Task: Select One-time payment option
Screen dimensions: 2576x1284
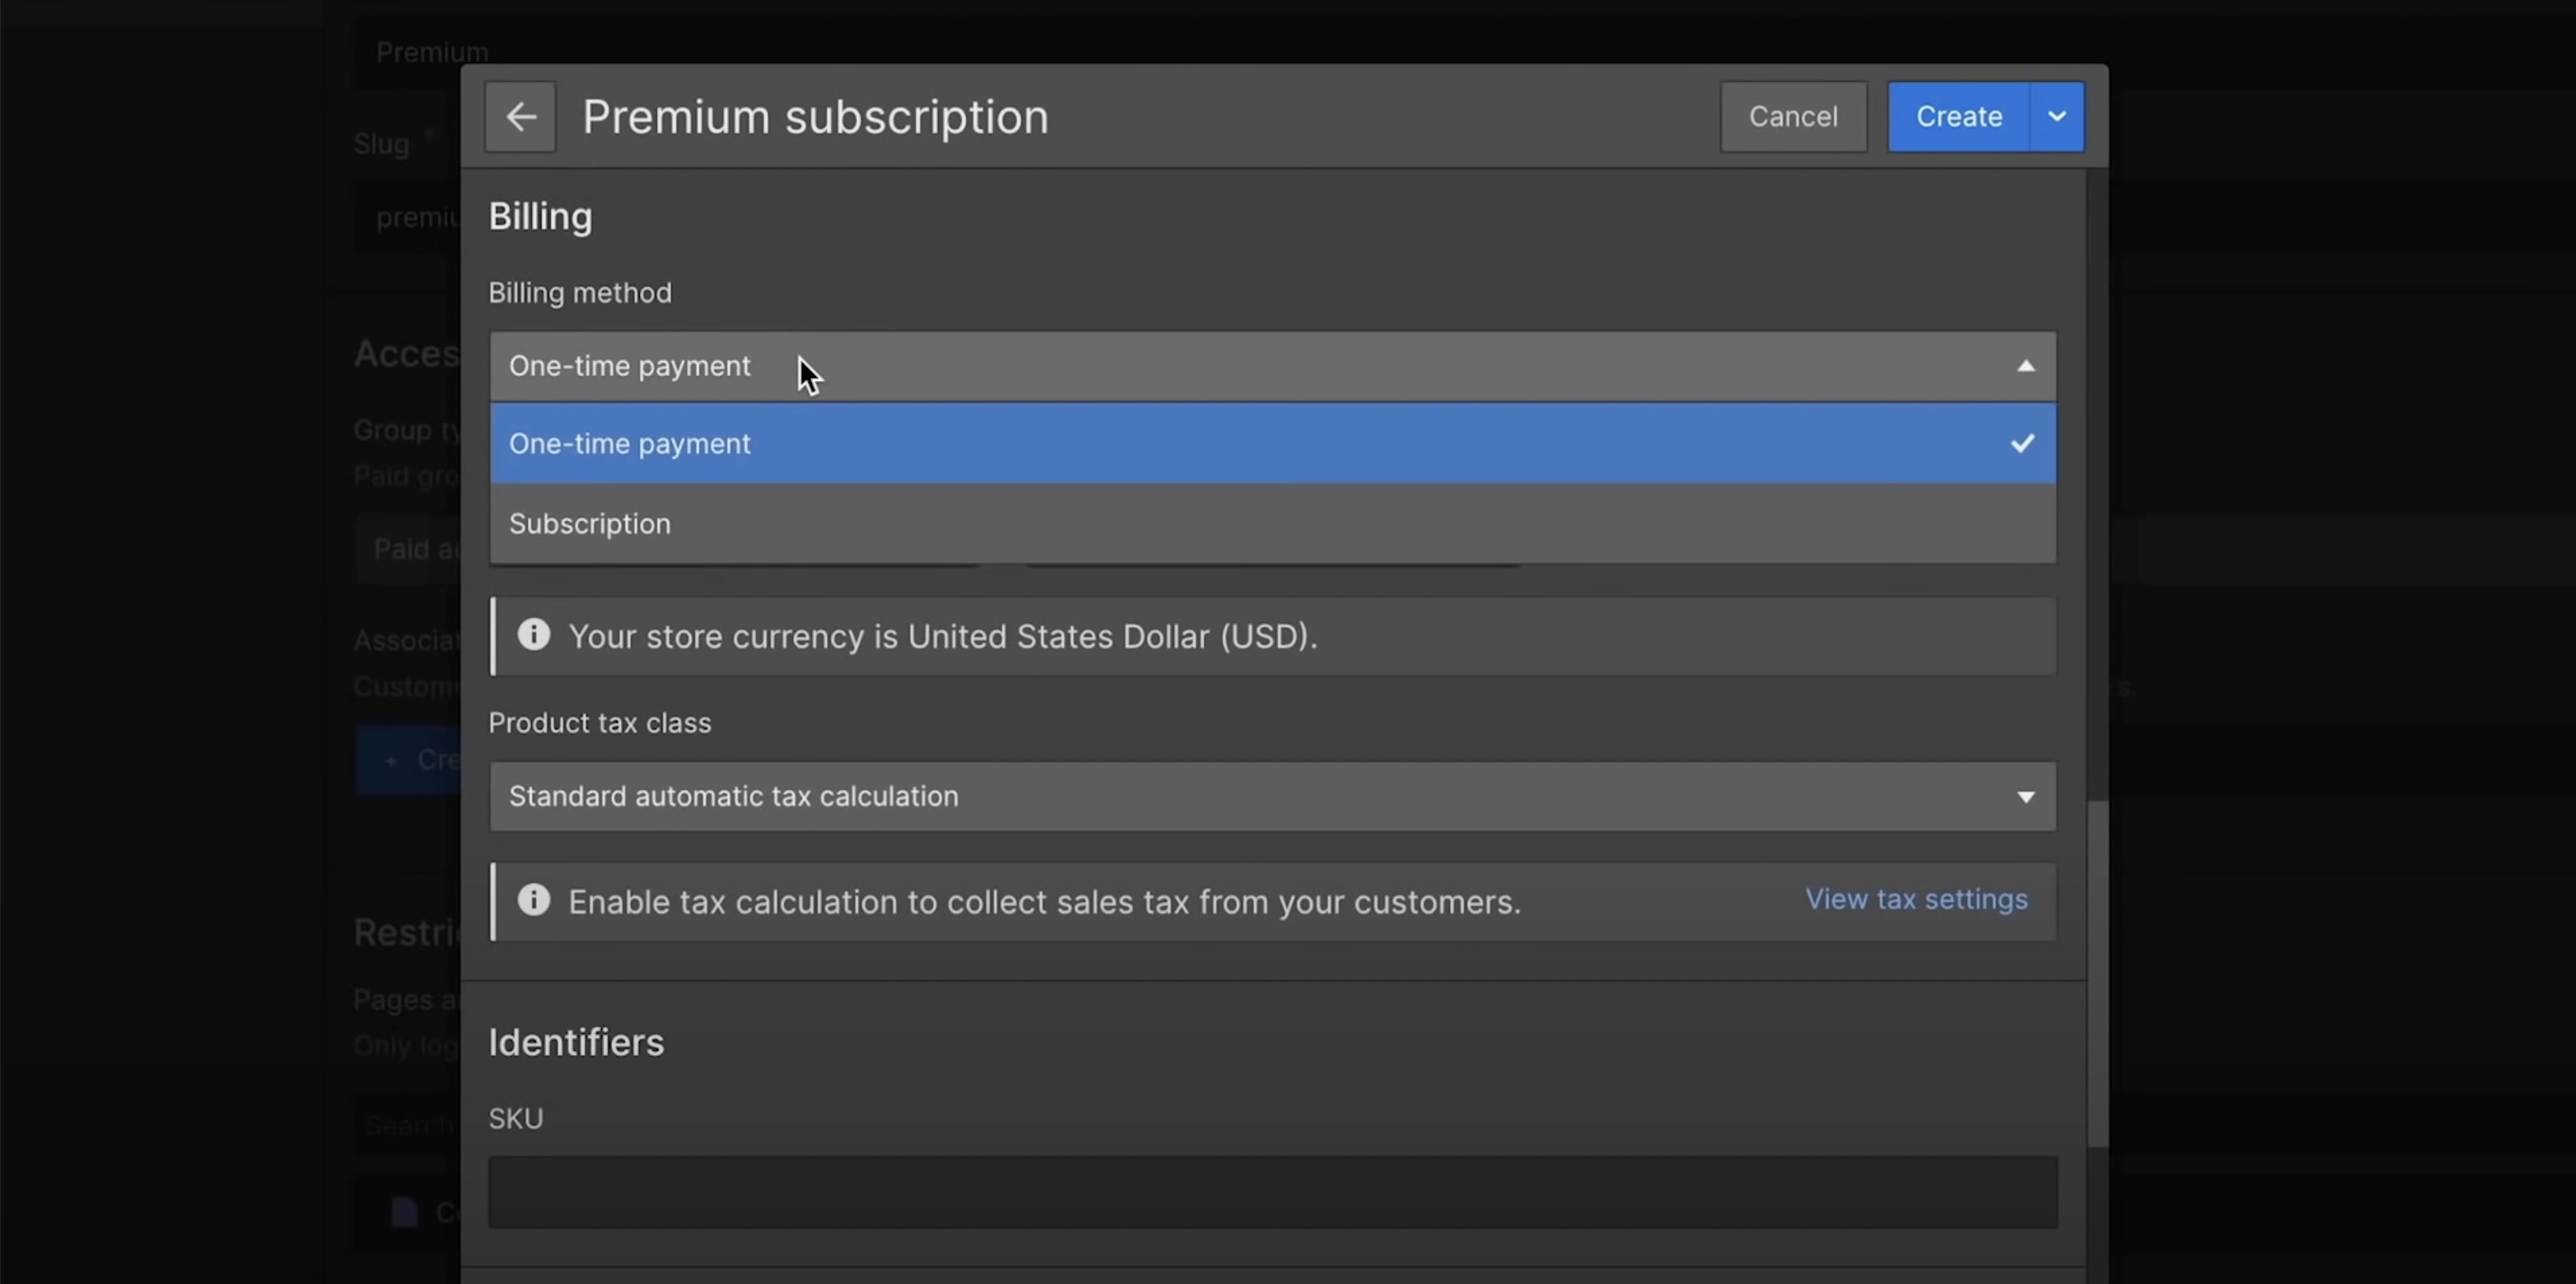Action: 630,444
